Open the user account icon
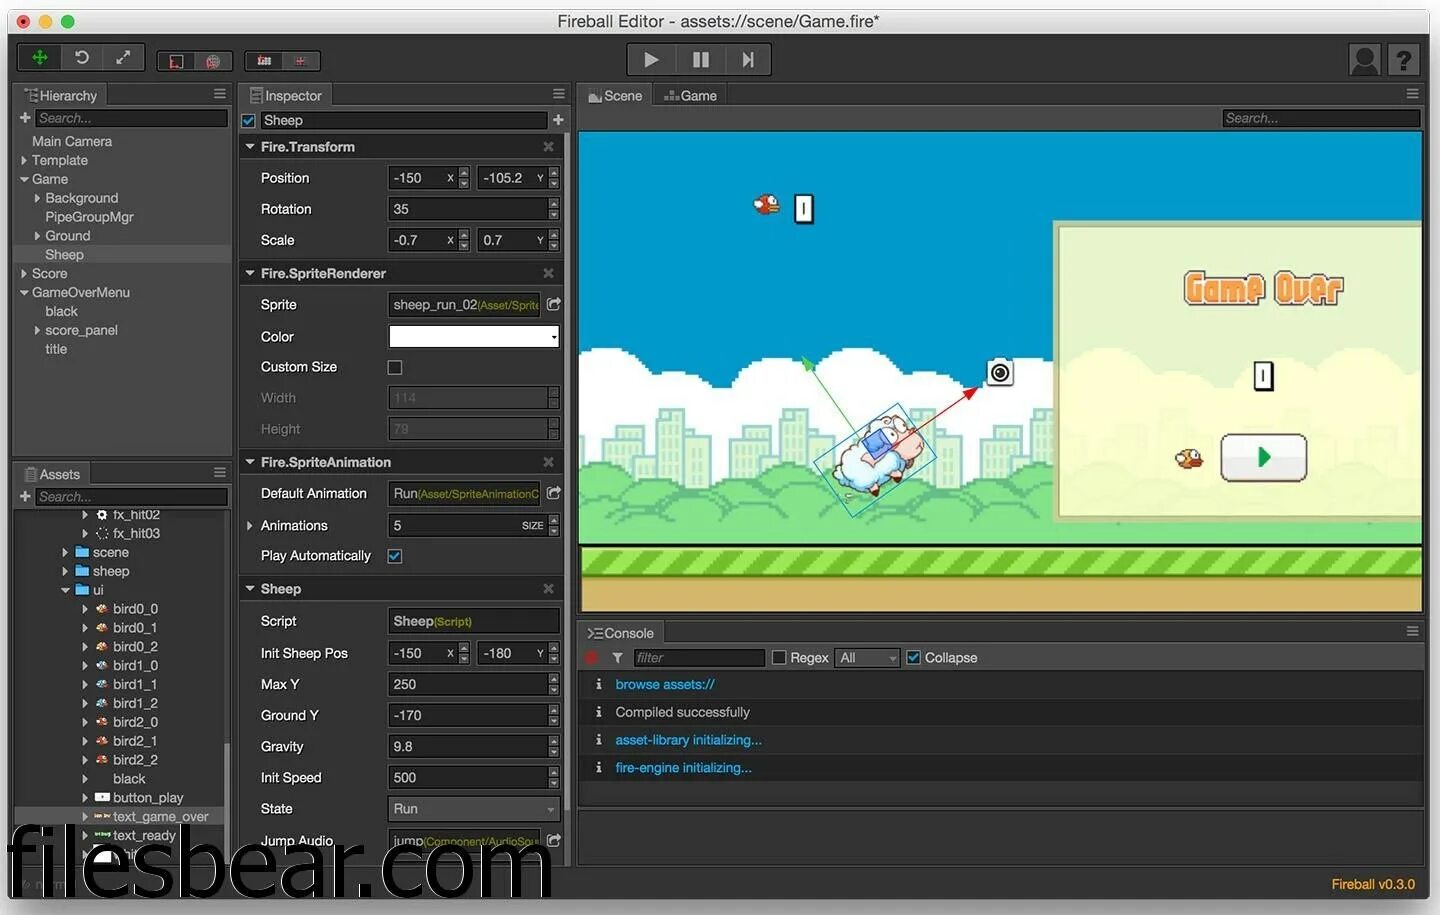1440x915 pixels. pyautogui.click(x=1364, y=60)
